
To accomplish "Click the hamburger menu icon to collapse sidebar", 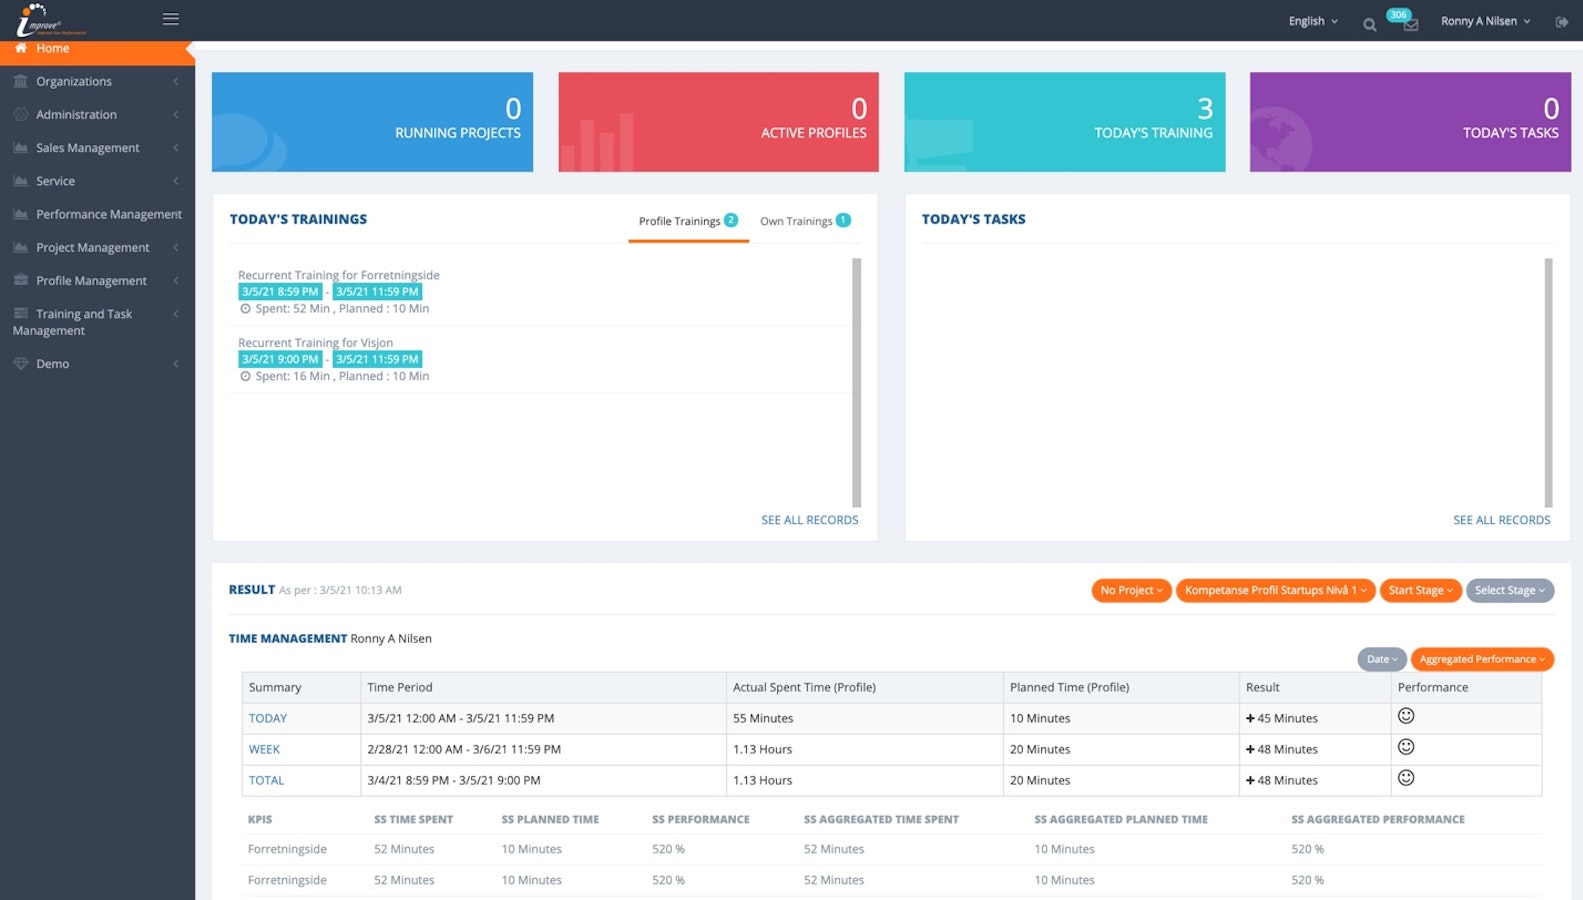I will pyautogui.click(x=171, y=19).
